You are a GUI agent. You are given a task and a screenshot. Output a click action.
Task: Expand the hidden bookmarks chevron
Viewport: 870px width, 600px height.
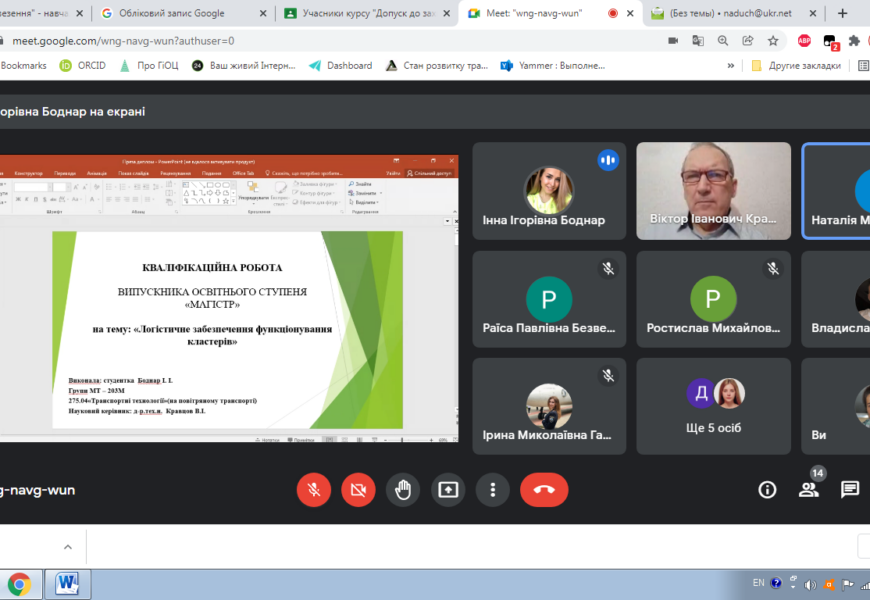[x=731, y=66]
